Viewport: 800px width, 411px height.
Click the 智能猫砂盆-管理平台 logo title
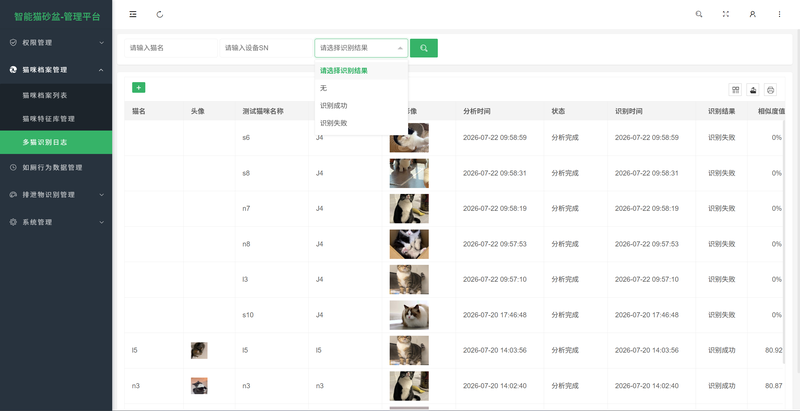(57, 16)
